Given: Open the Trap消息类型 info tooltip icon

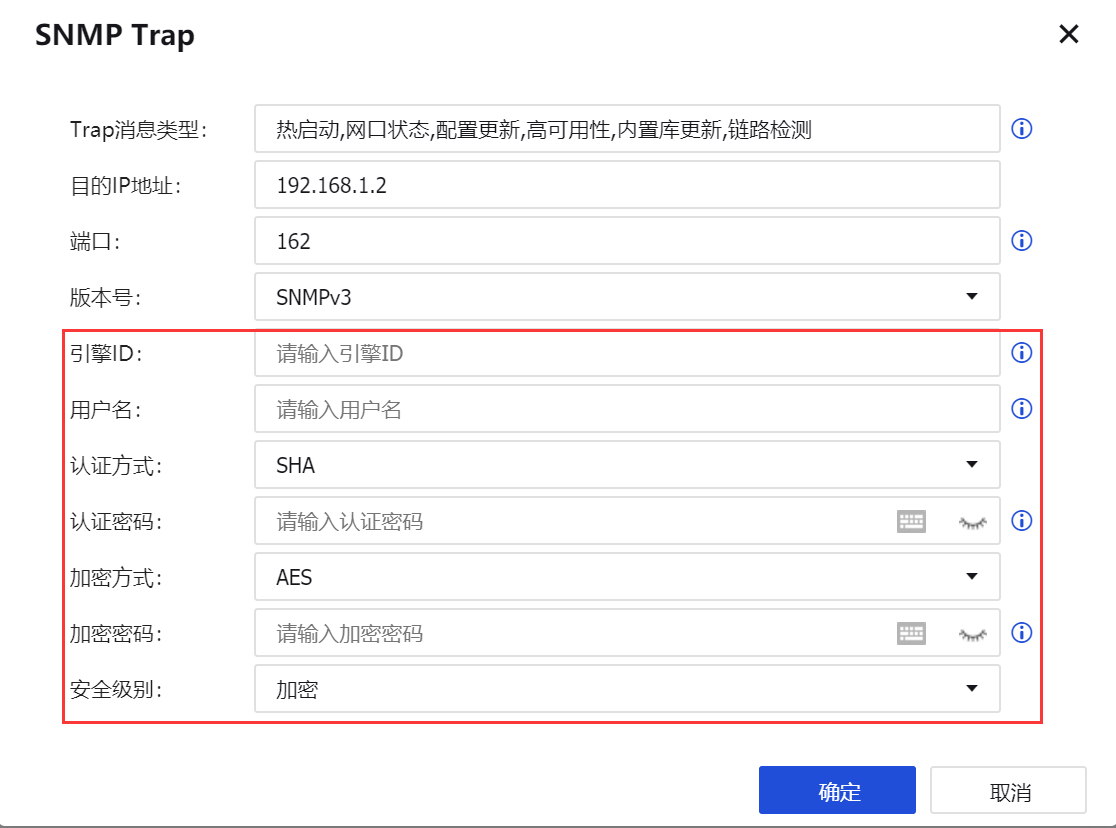Looking at the screenshot, I should point(1021,128).
